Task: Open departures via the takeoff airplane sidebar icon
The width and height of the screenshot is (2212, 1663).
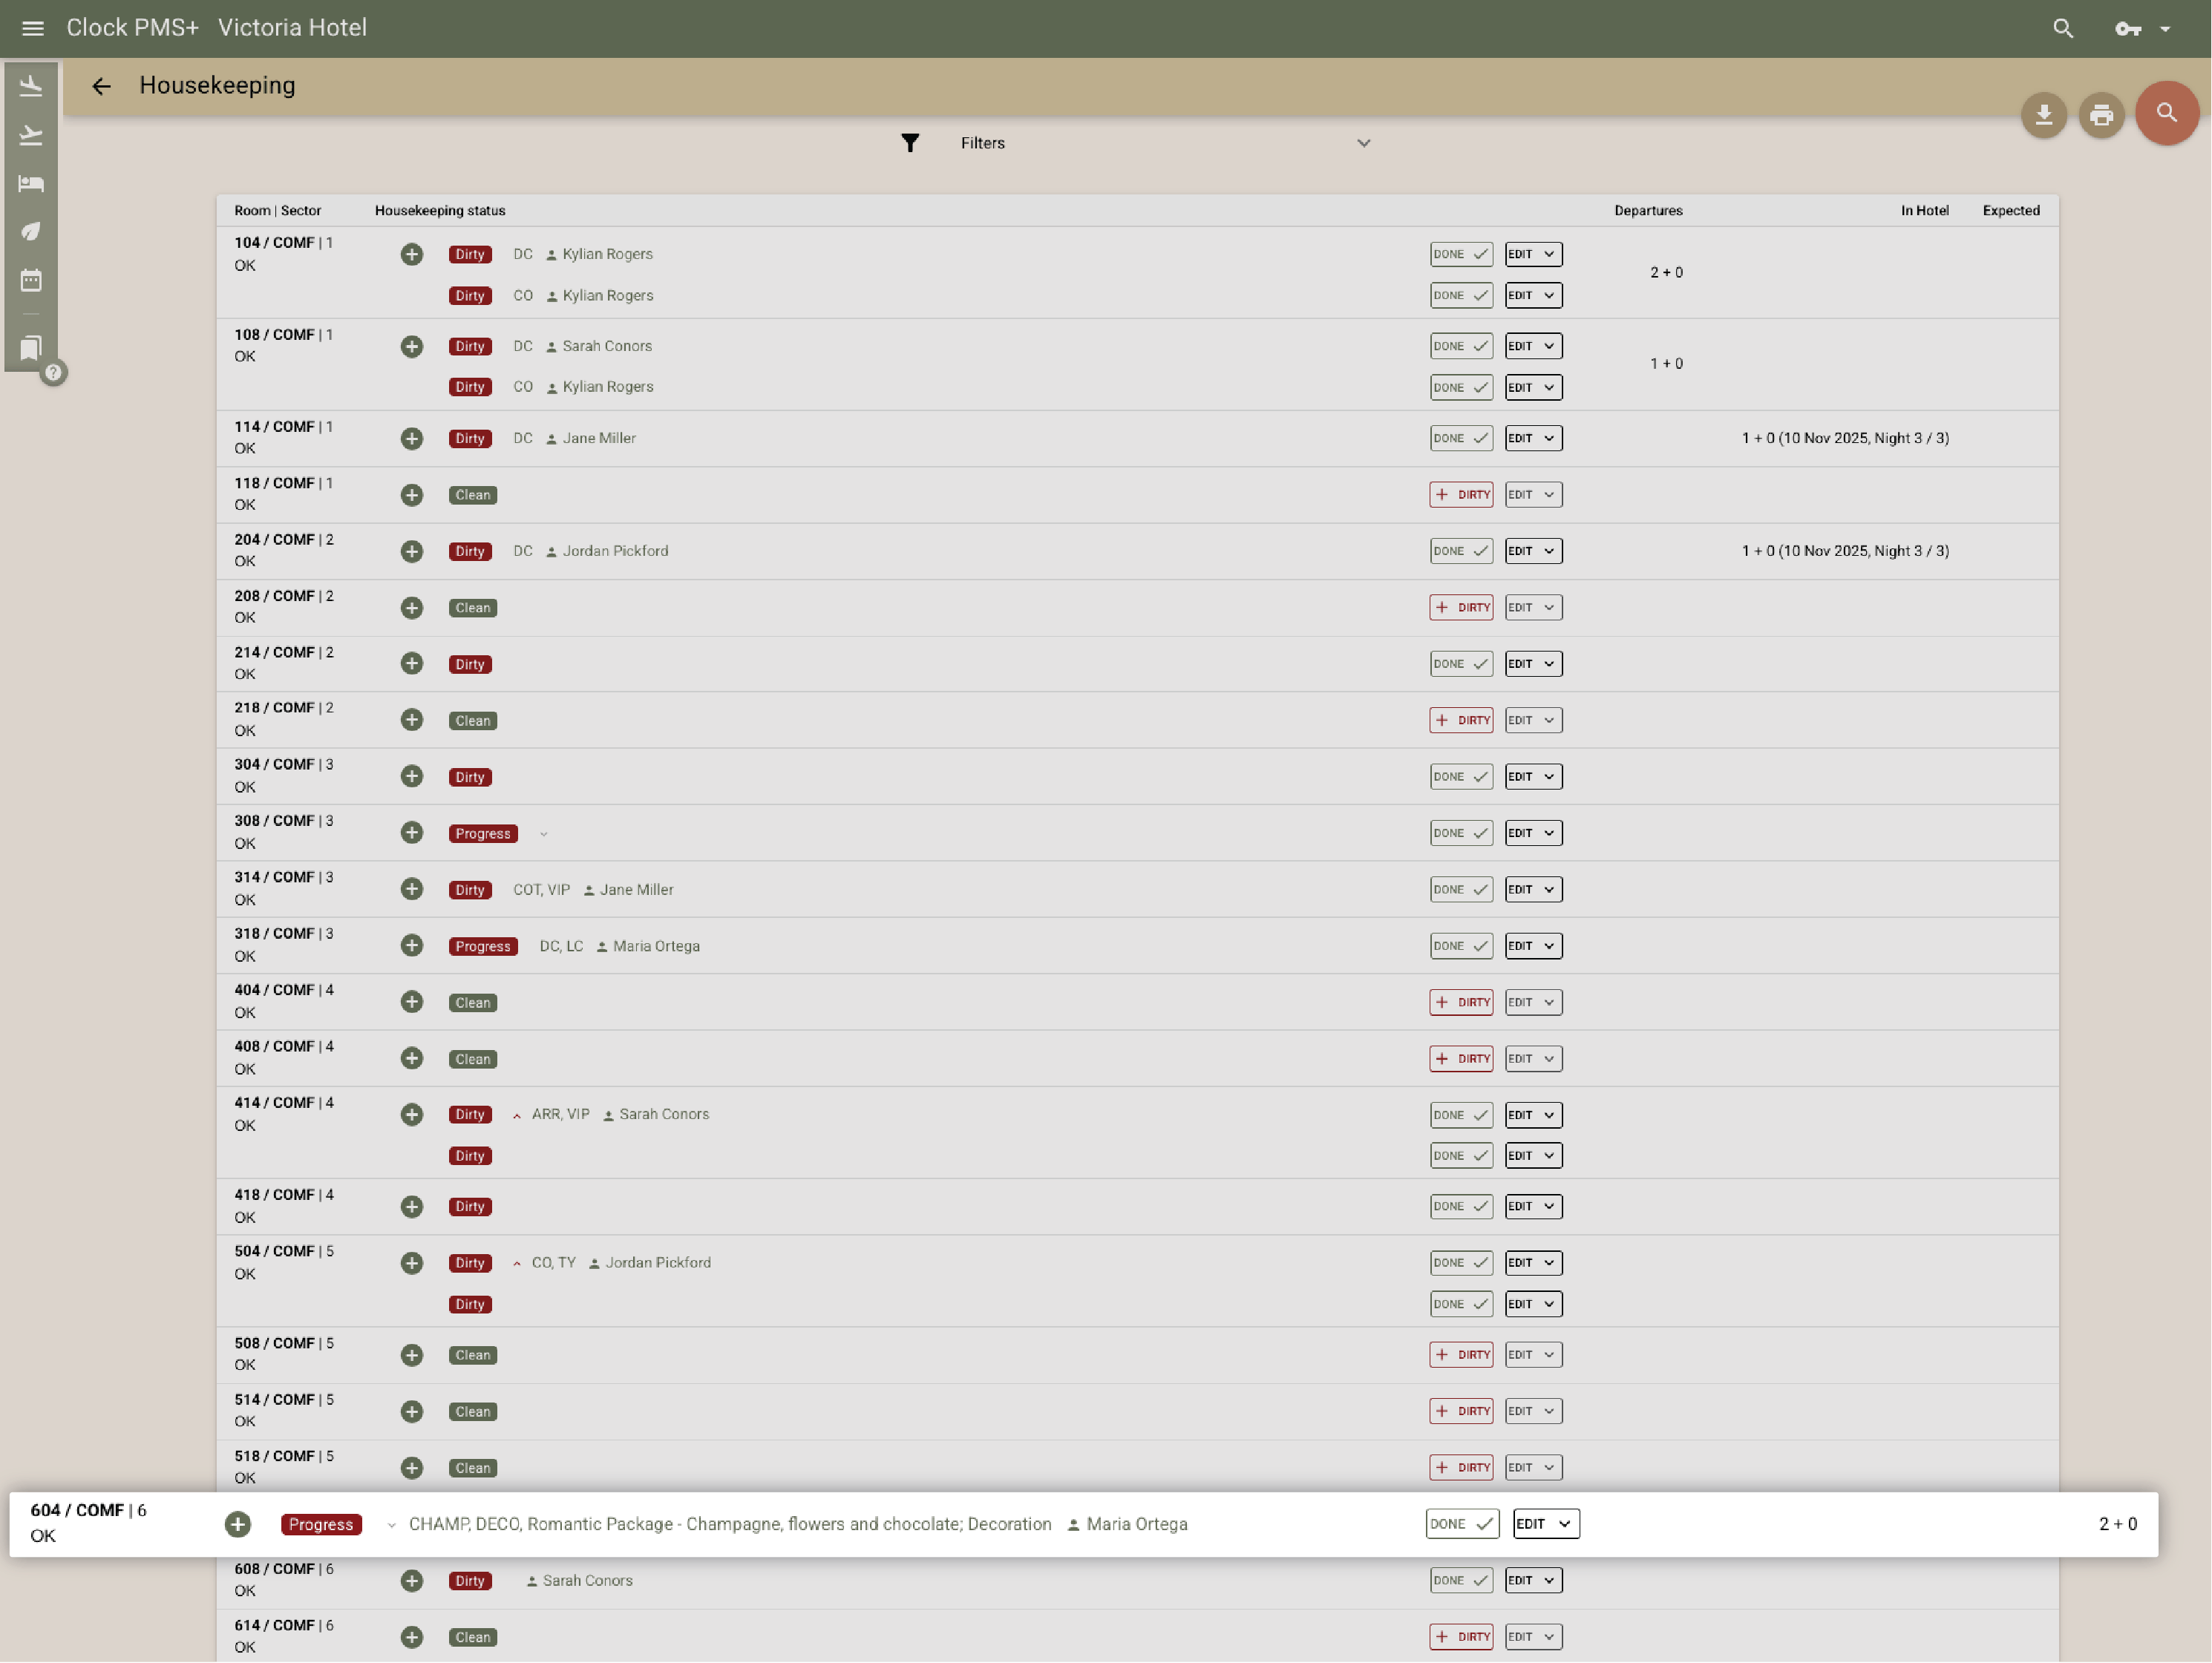Action: [x=31, y=135]
